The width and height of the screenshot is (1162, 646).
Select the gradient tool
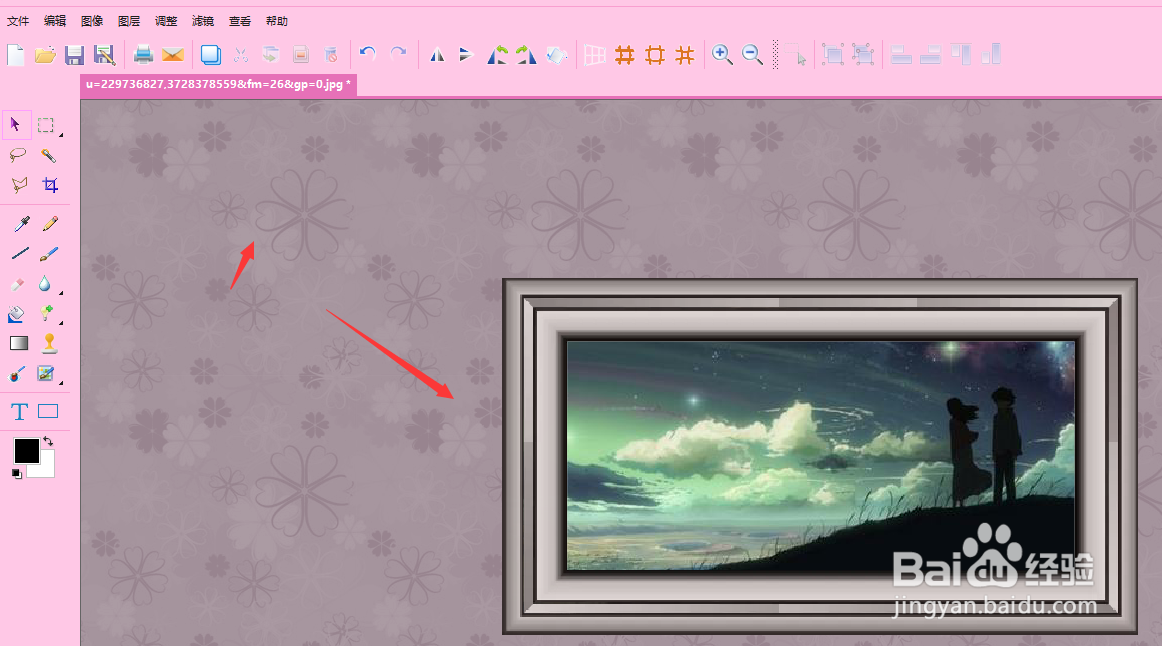click(19, 343)
